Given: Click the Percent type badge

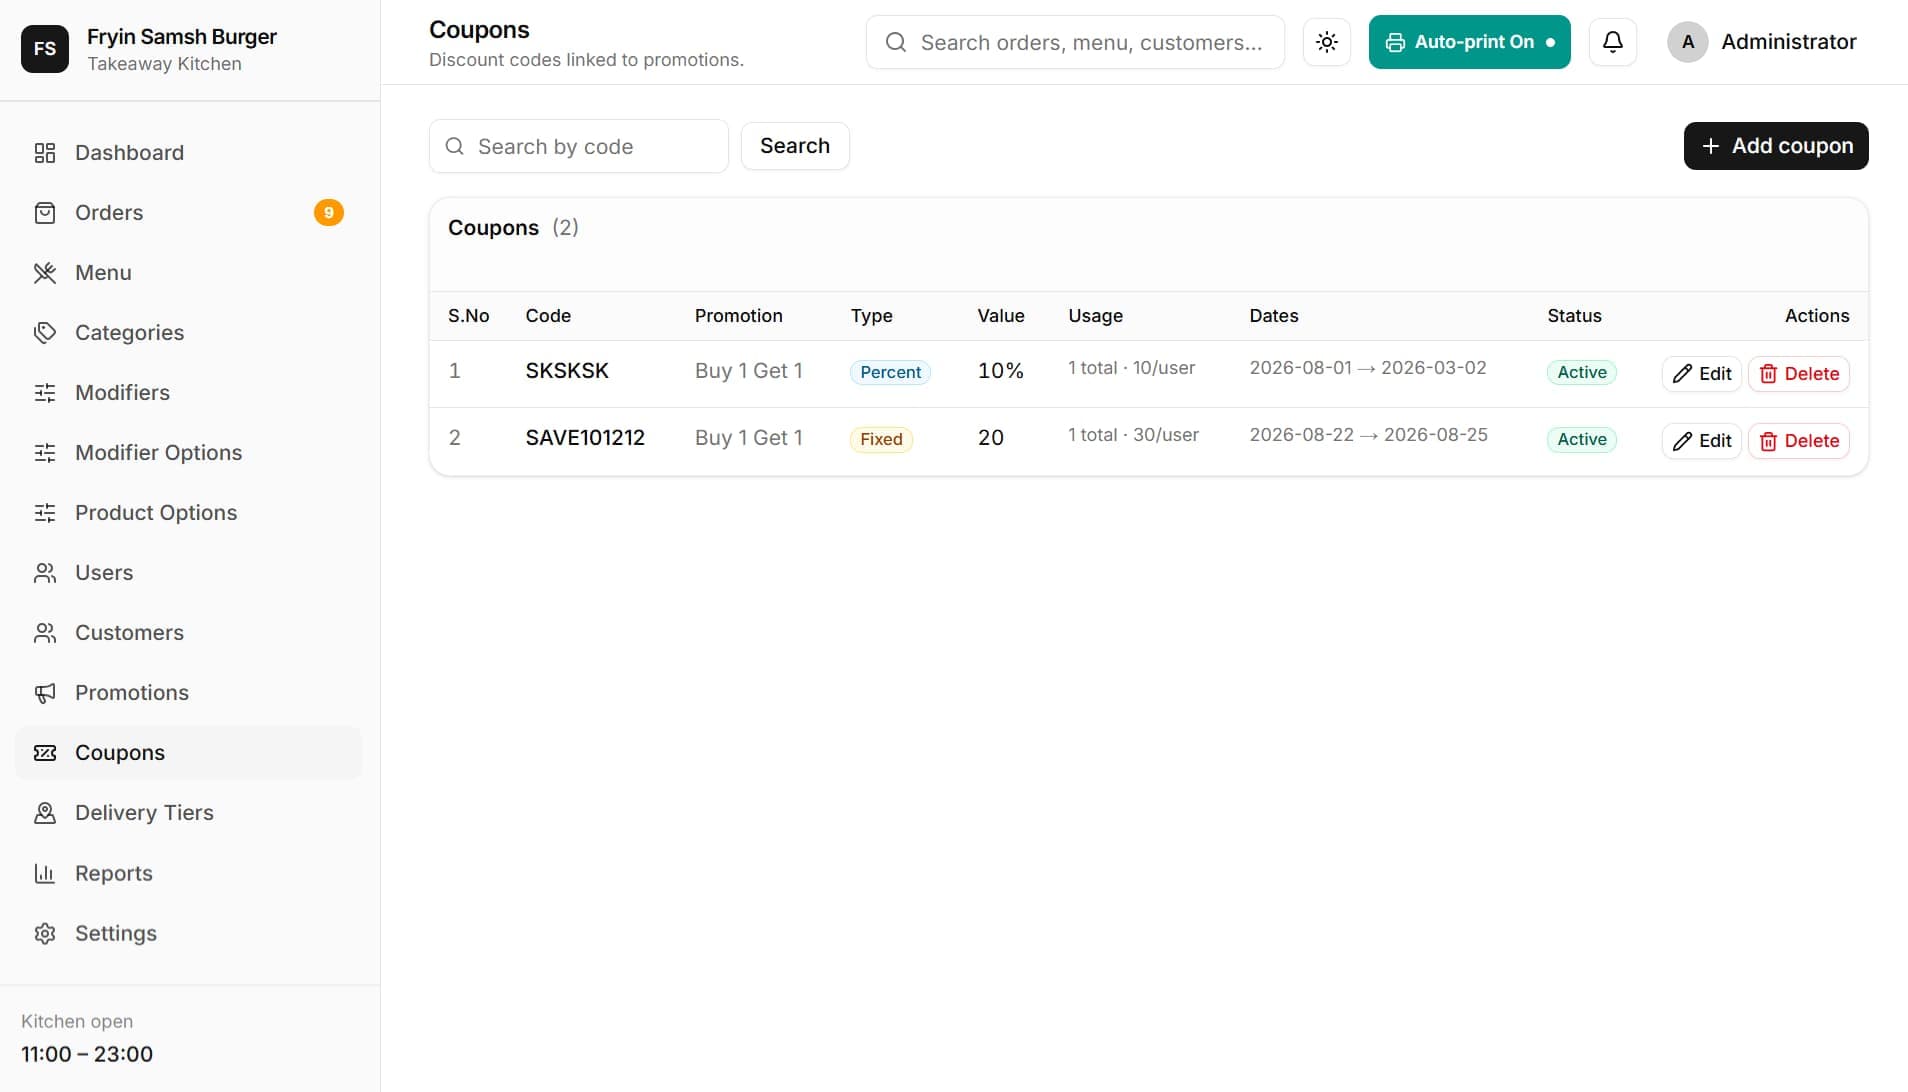Looking at the screenshot, I should pos(890,372).
